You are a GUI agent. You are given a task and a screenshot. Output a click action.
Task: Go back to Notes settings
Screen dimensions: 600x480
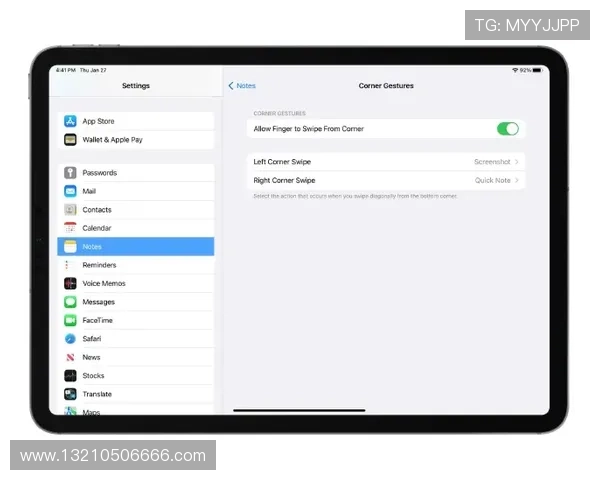[242, 86]
